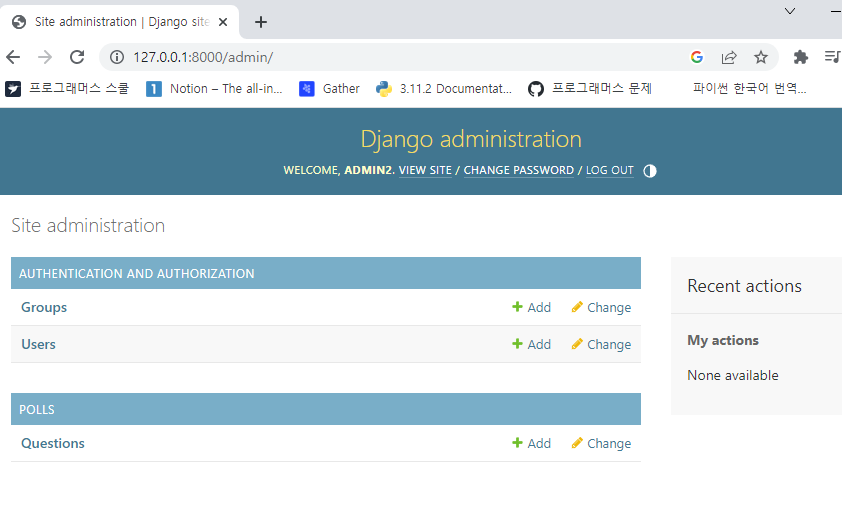The height and width of the screenshot is (506, 842).
Task: Add a new User
Action: coord(532,344)
